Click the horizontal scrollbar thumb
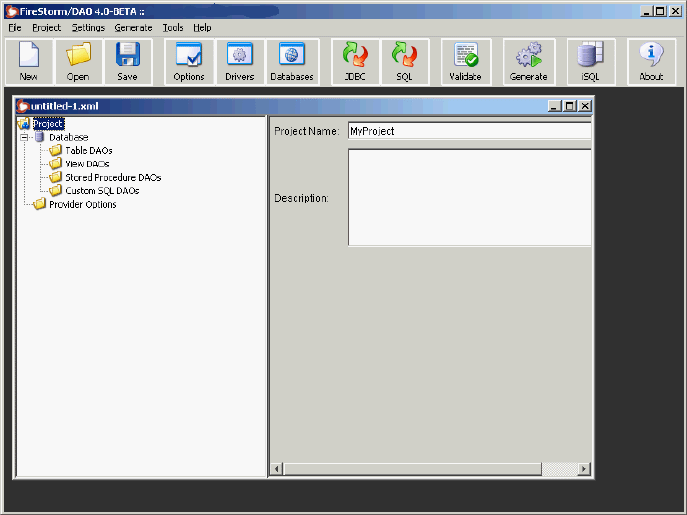Screen dimensions: 687x515 point(412,469)
